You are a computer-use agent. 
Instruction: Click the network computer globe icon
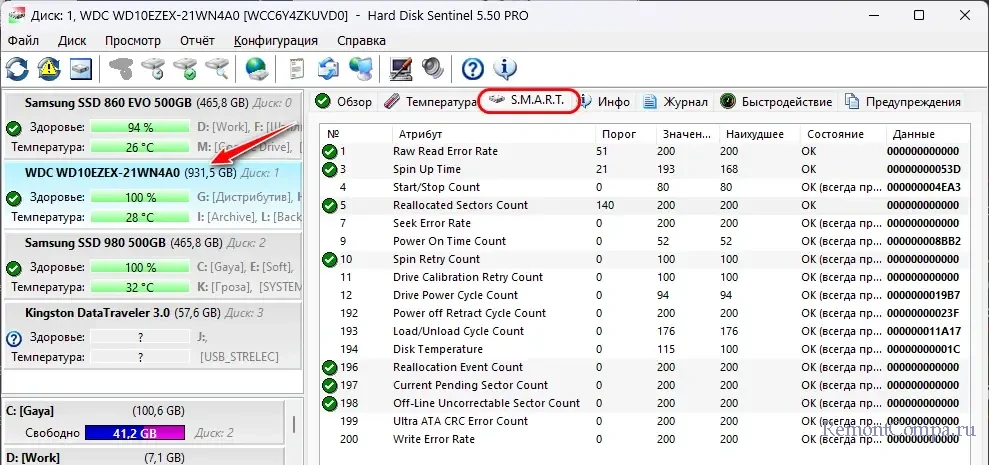coord(361,69)
